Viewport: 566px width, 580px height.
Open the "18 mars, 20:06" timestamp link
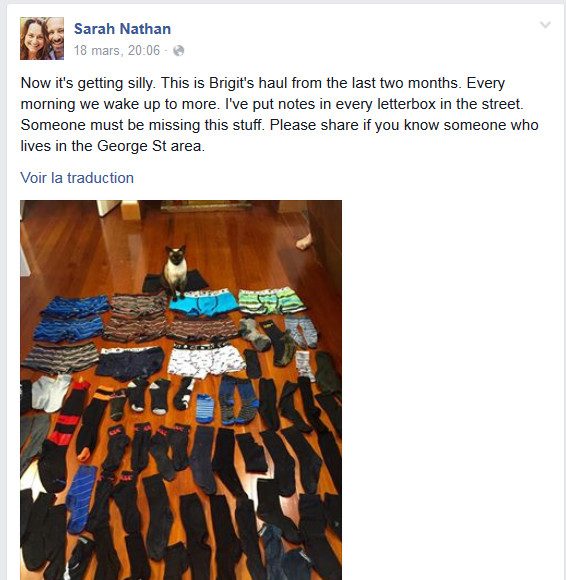click(x=117, y=50)
